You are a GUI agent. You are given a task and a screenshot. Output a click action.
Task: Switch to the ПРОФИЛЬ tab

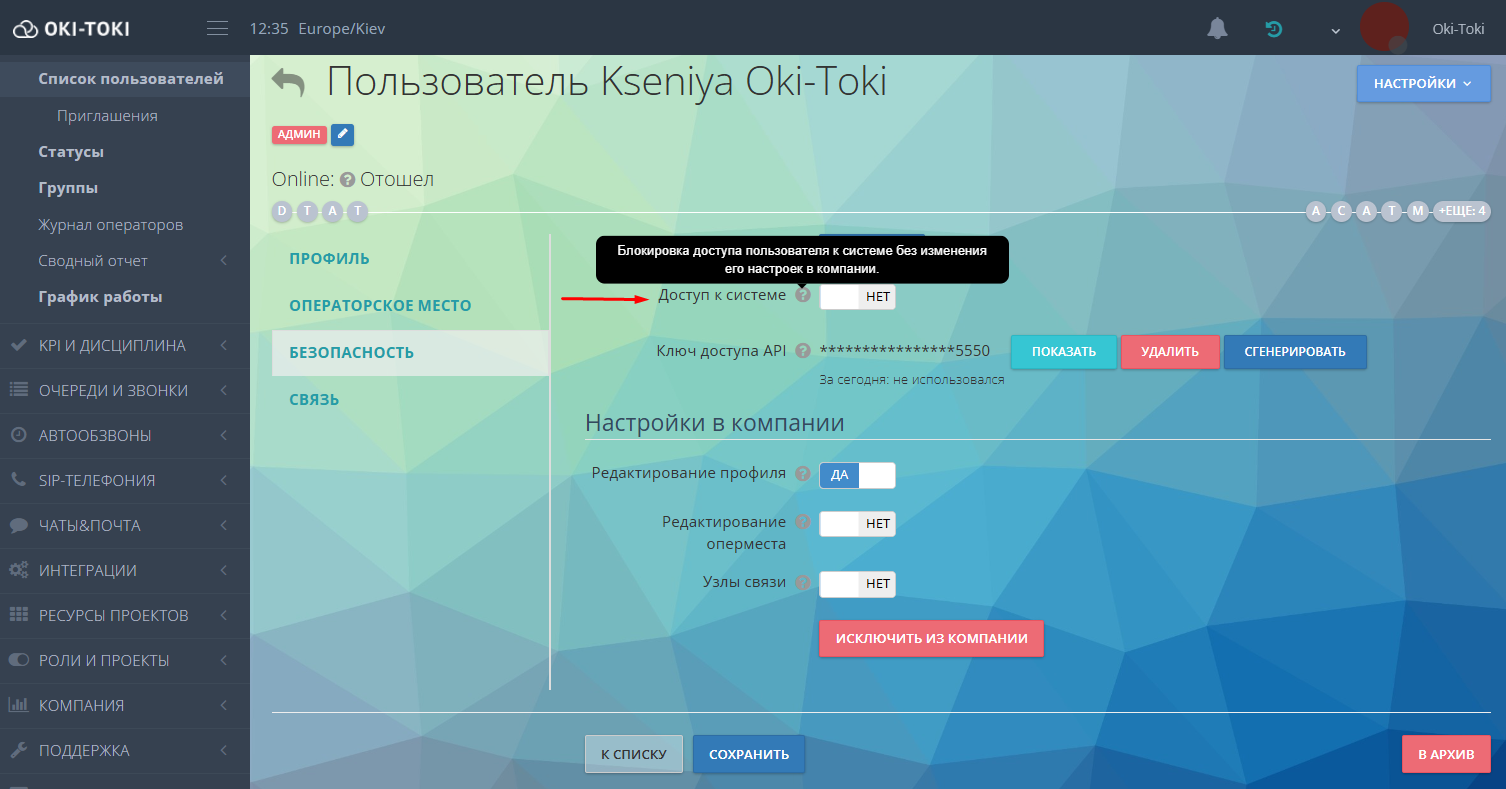411,259
